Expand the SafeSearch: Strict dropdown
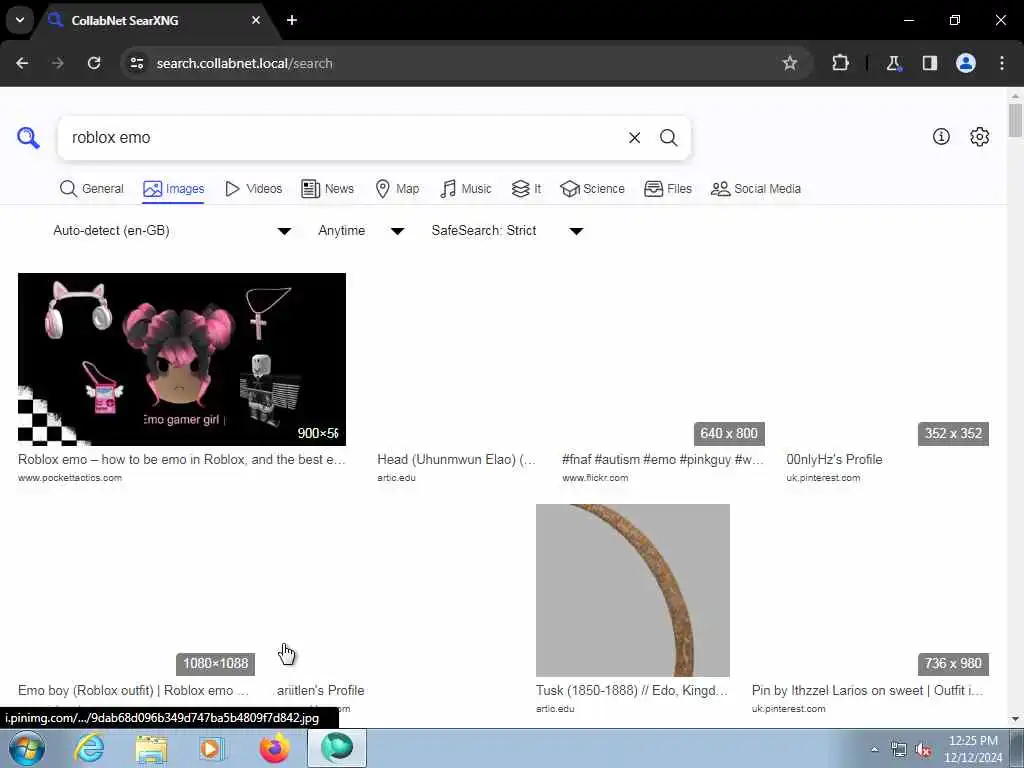This screenshot has width=1024, height=768. (507, 231)
